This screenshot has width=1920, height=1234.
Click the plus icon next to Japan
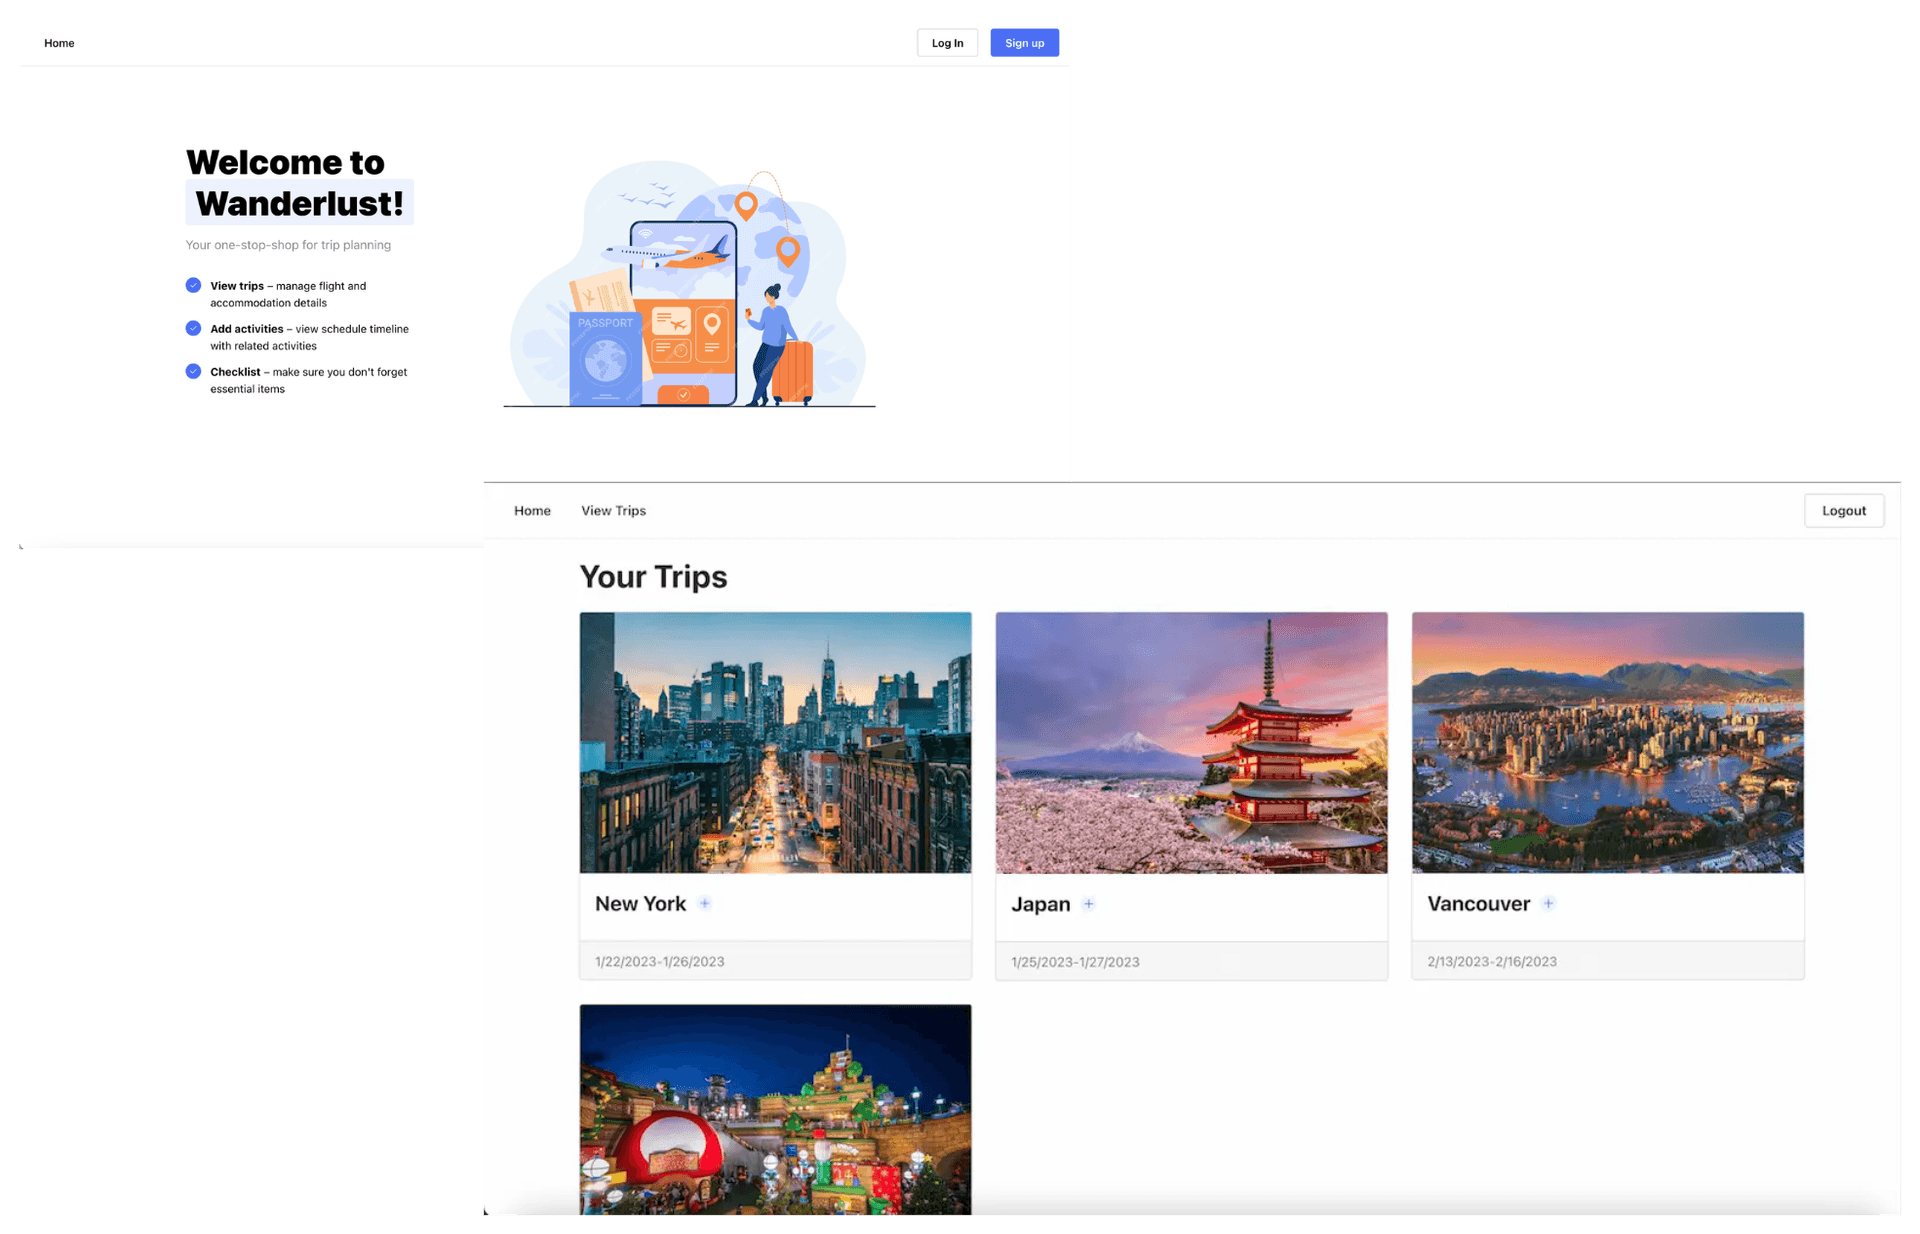click(x=1089, y=904)
